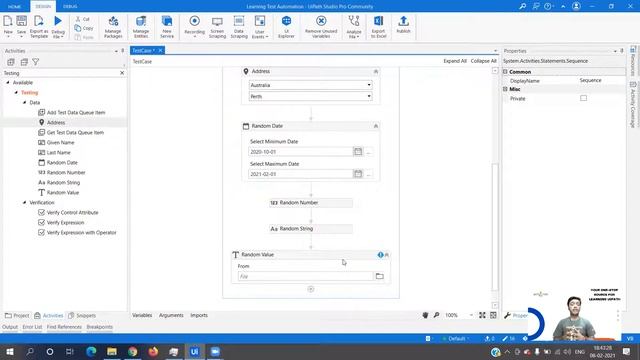Click the filter icon in Activities panel
This screenshot has width=640, height=360.
click(x=36, y=62)
